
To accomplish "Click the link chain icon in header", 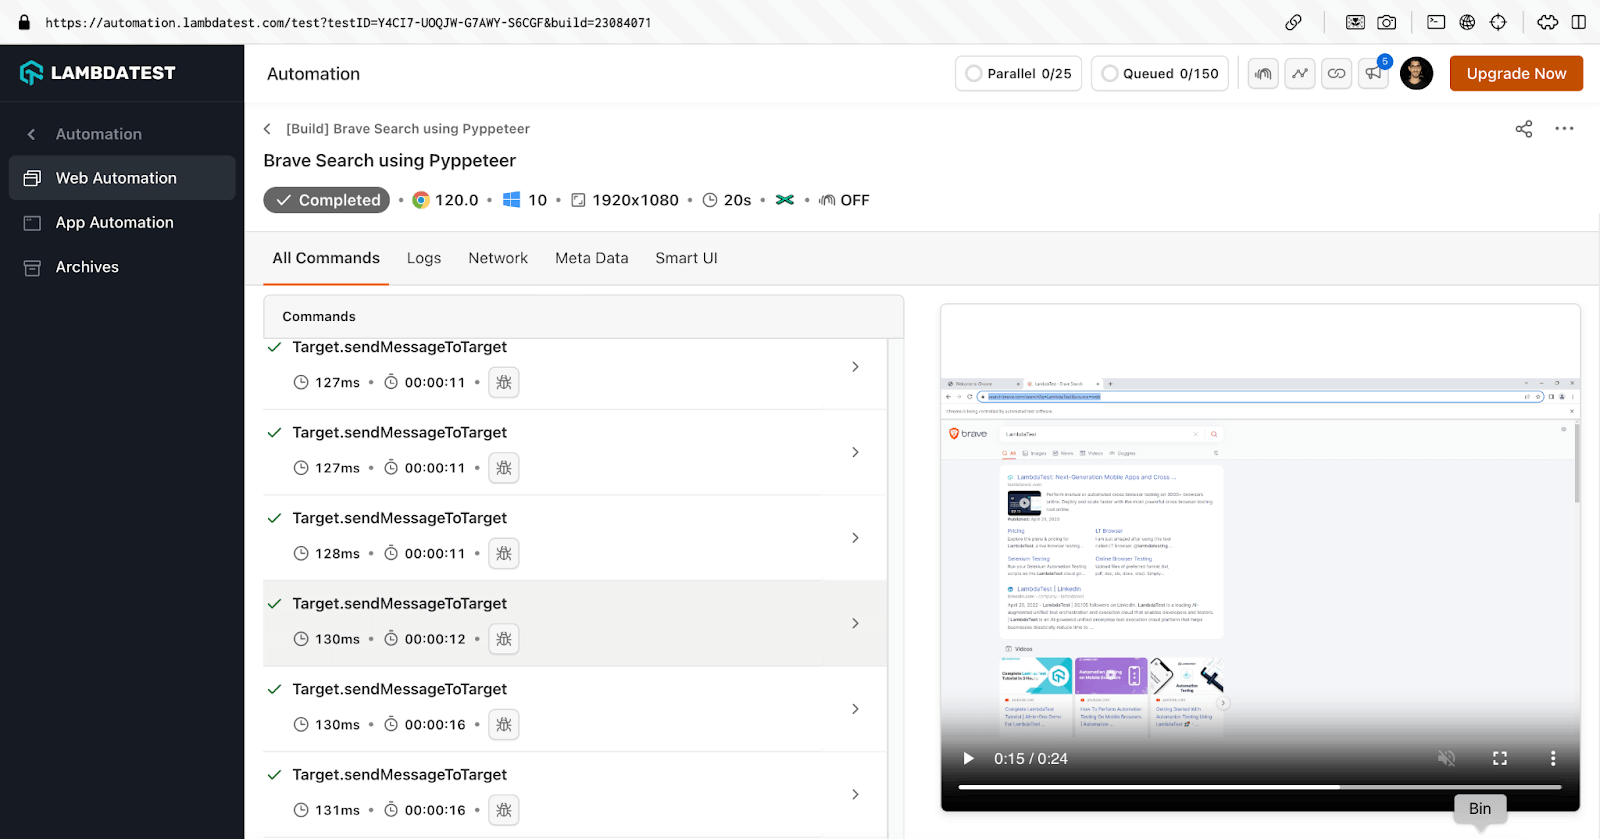I will (1337, 73).
